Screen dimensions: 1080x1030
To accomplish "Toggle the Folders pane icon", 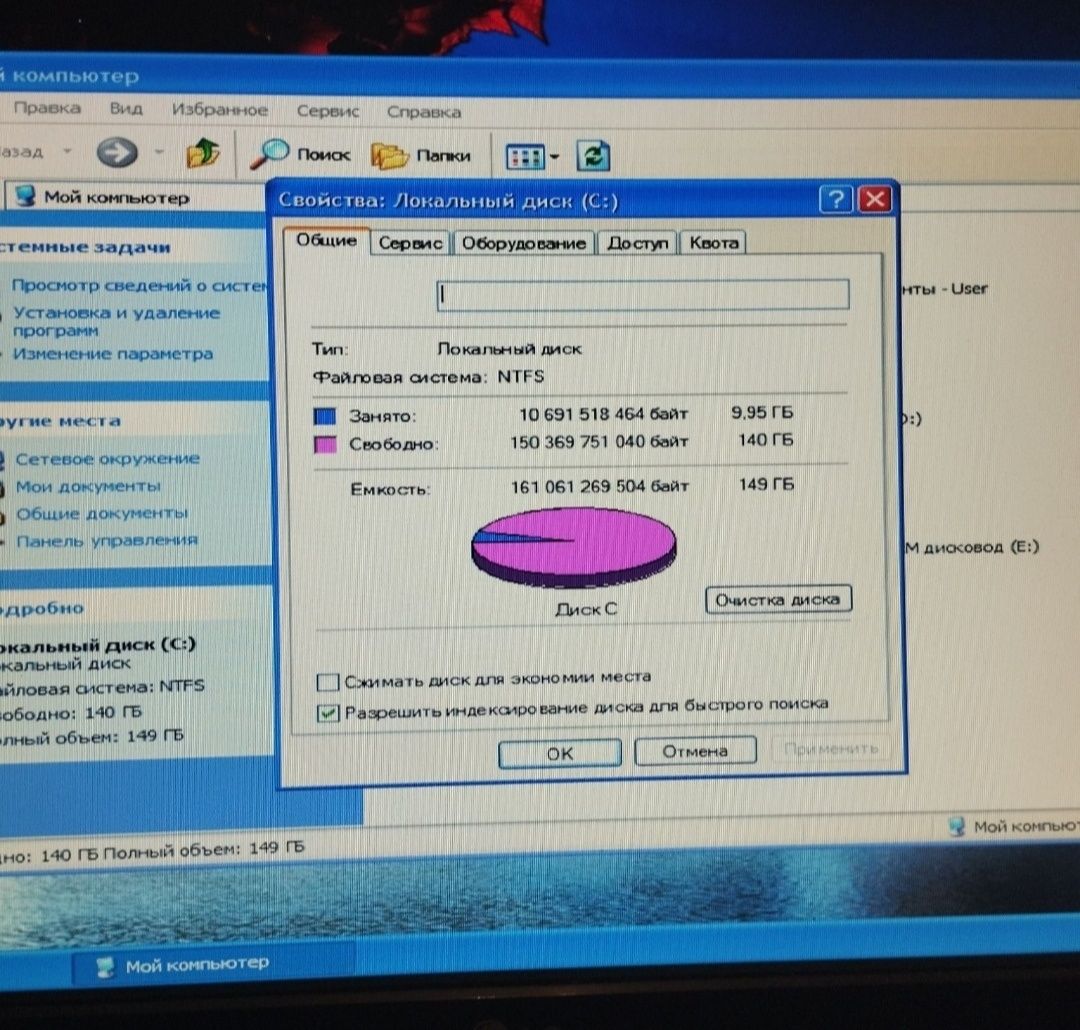I will [388, 156].
